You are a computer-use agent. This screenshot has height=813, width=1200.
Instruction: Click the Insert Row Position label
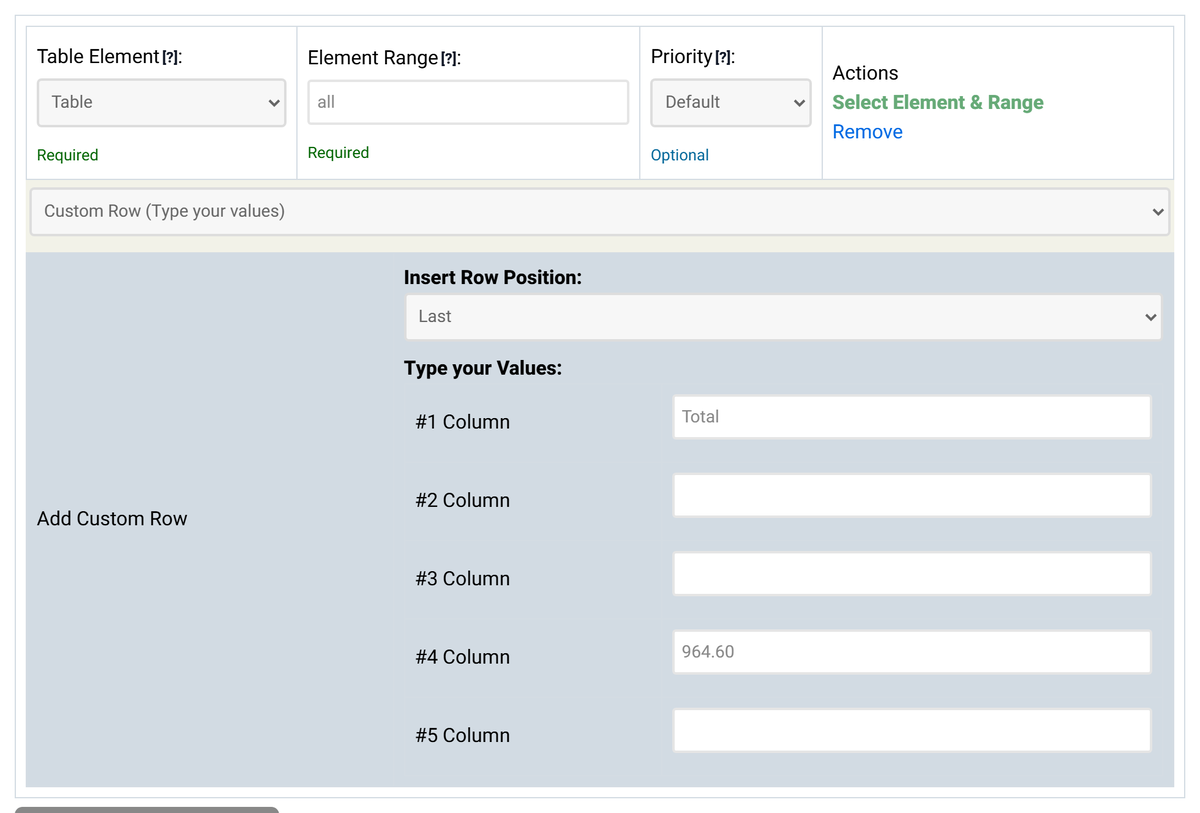(x=493, y=277)
